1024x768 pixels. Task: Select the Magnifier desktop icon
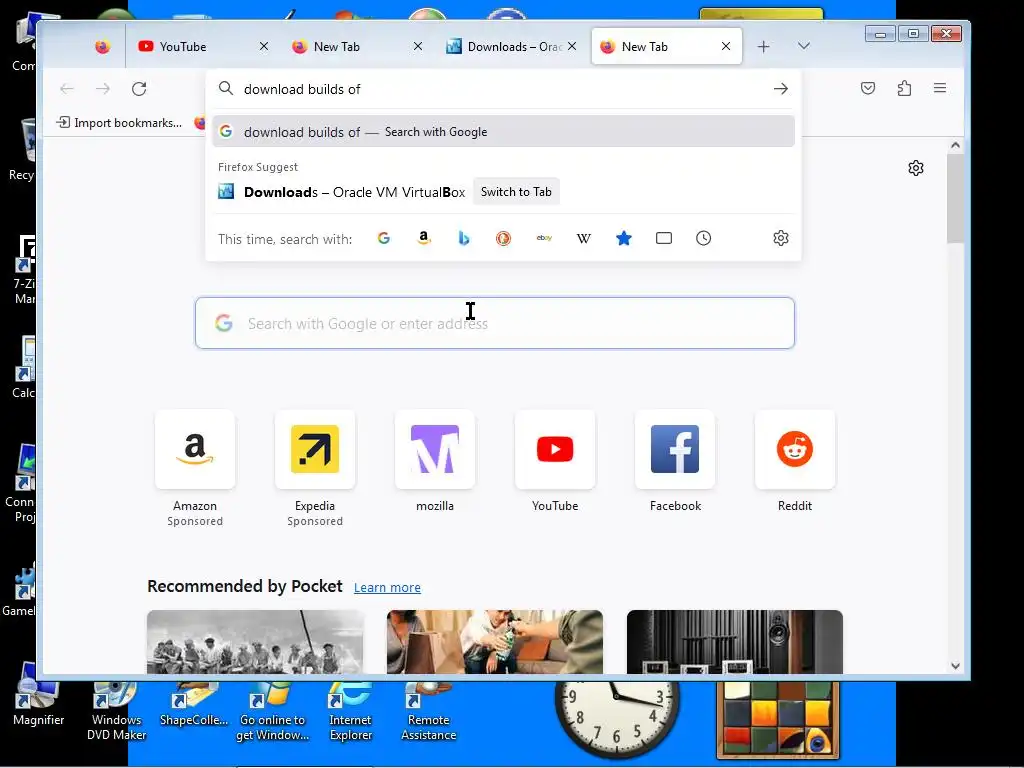39,703
